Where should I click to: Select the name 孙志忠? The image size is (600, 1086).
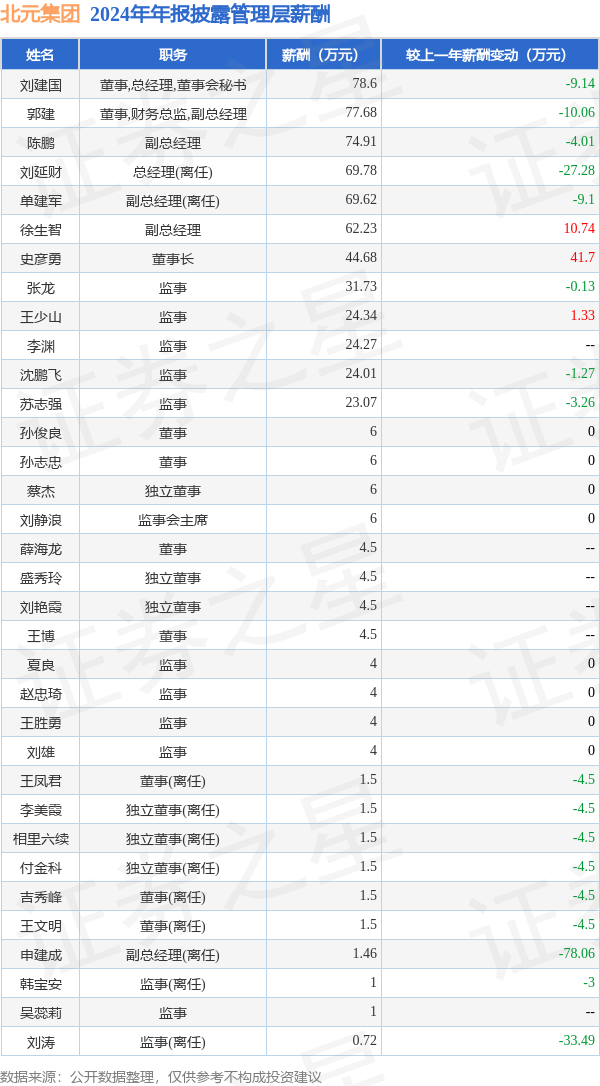click(x=40, y=462)
